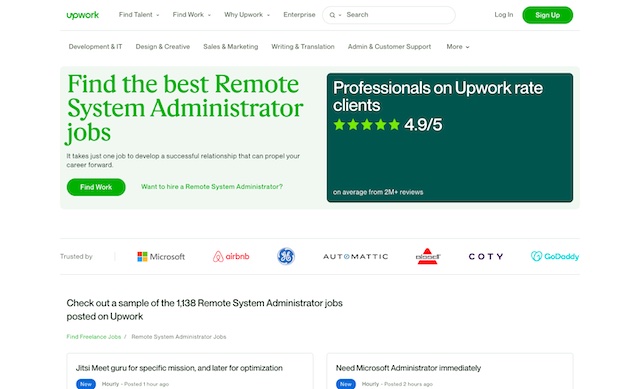The image size is (640, 389).
Task: Click the Find Work button in hero
Action: [96, 187]
